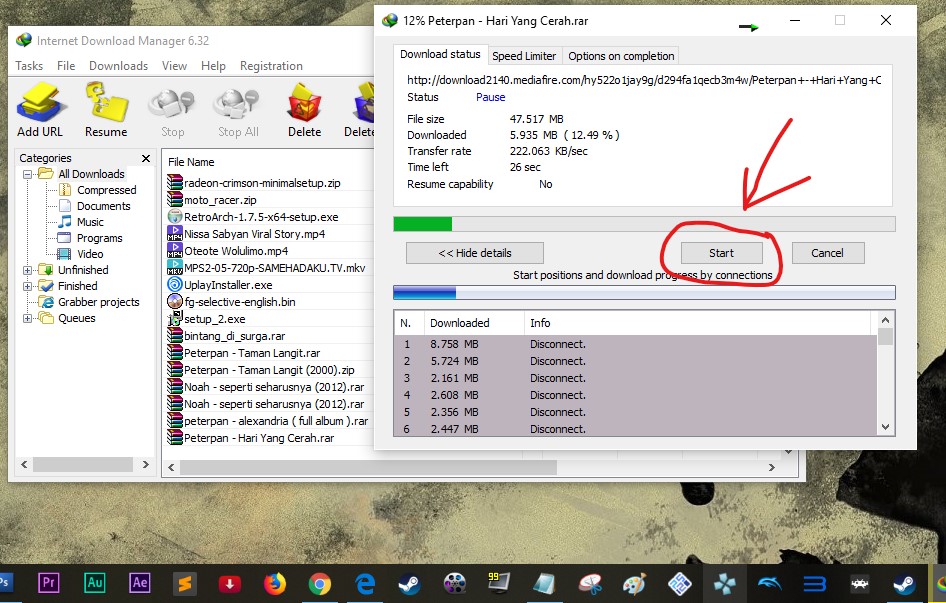Click the Grabber projects icon
This screenshot has height=603, width=946.
[46, 302]
